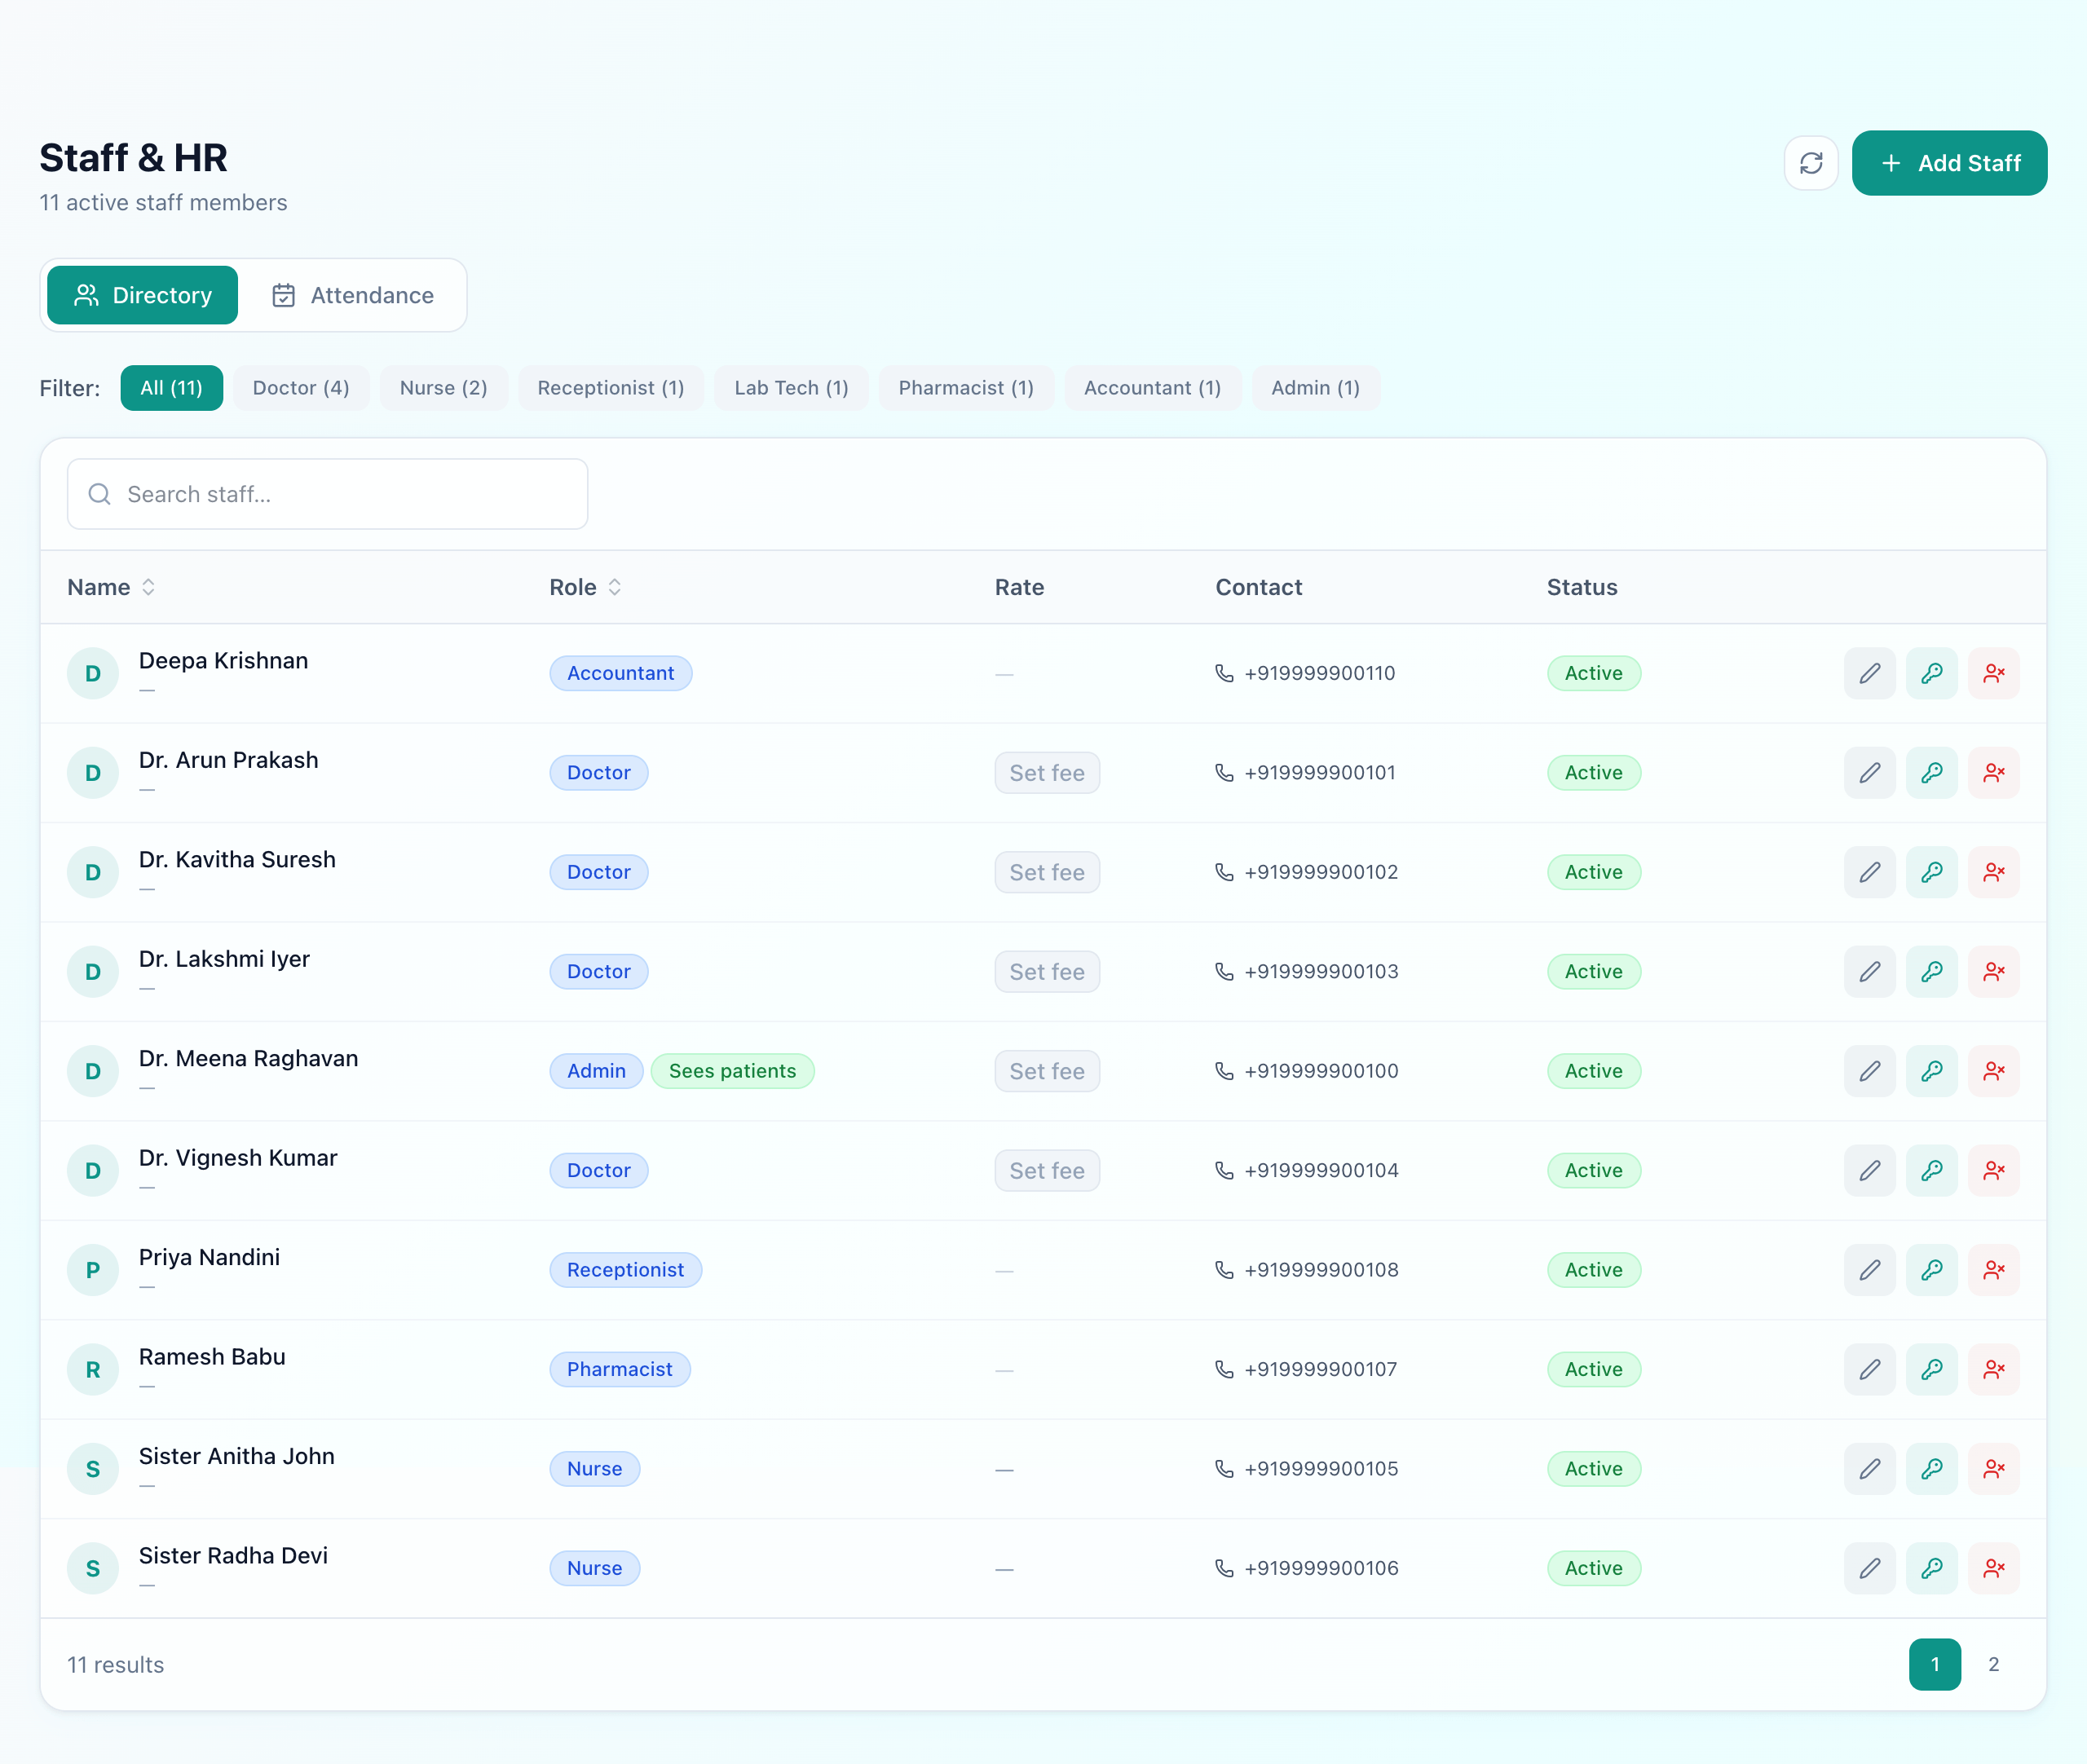Edit Ramesh Babu with the pencil icon
The image size is (2087, 1764).
(1869, 1369)
